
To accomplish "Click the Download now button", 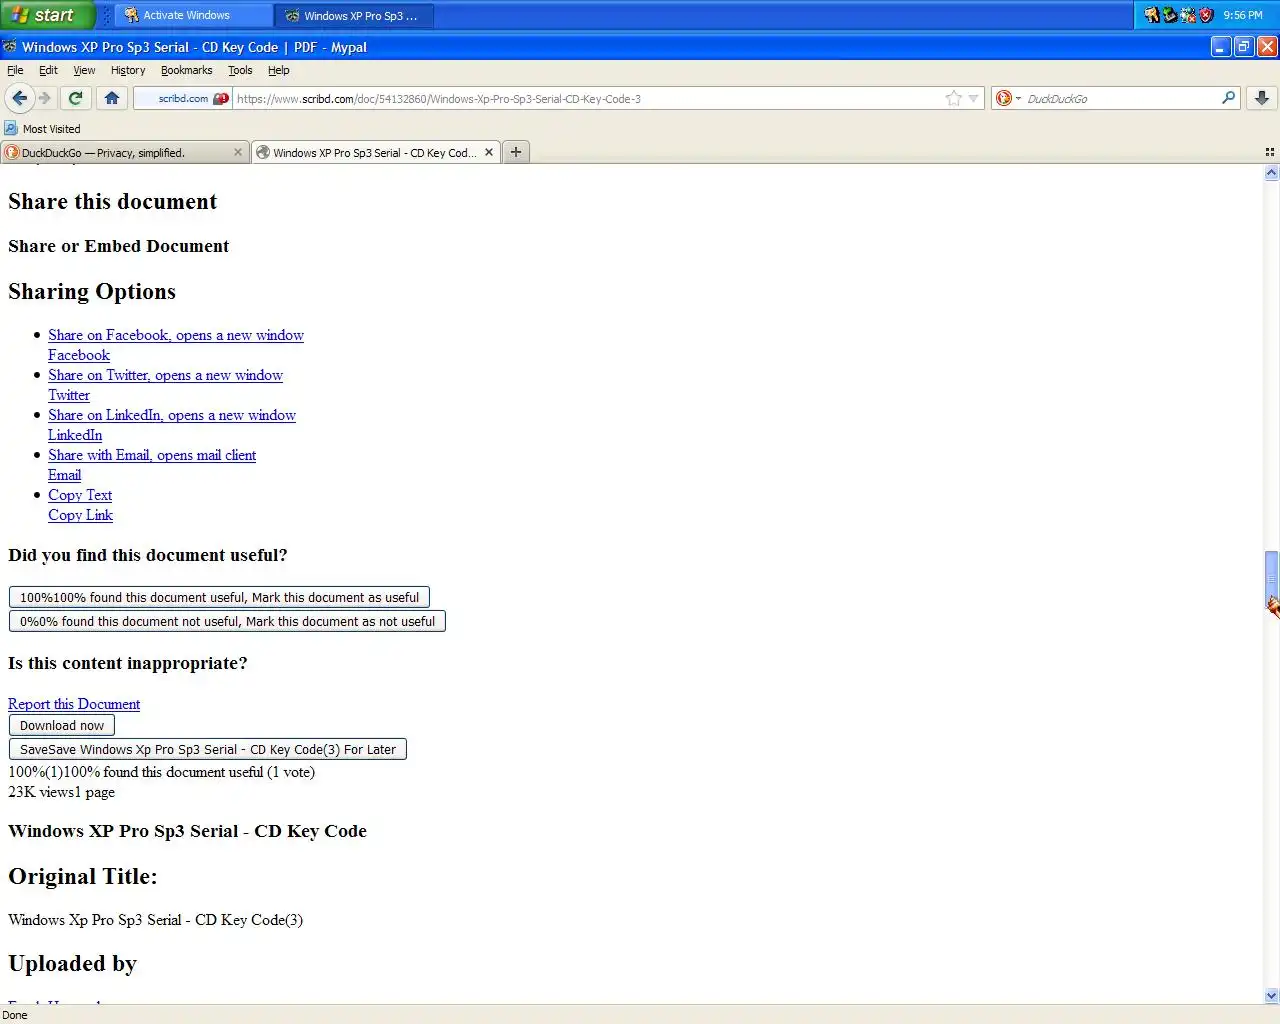I will point(62,725).
